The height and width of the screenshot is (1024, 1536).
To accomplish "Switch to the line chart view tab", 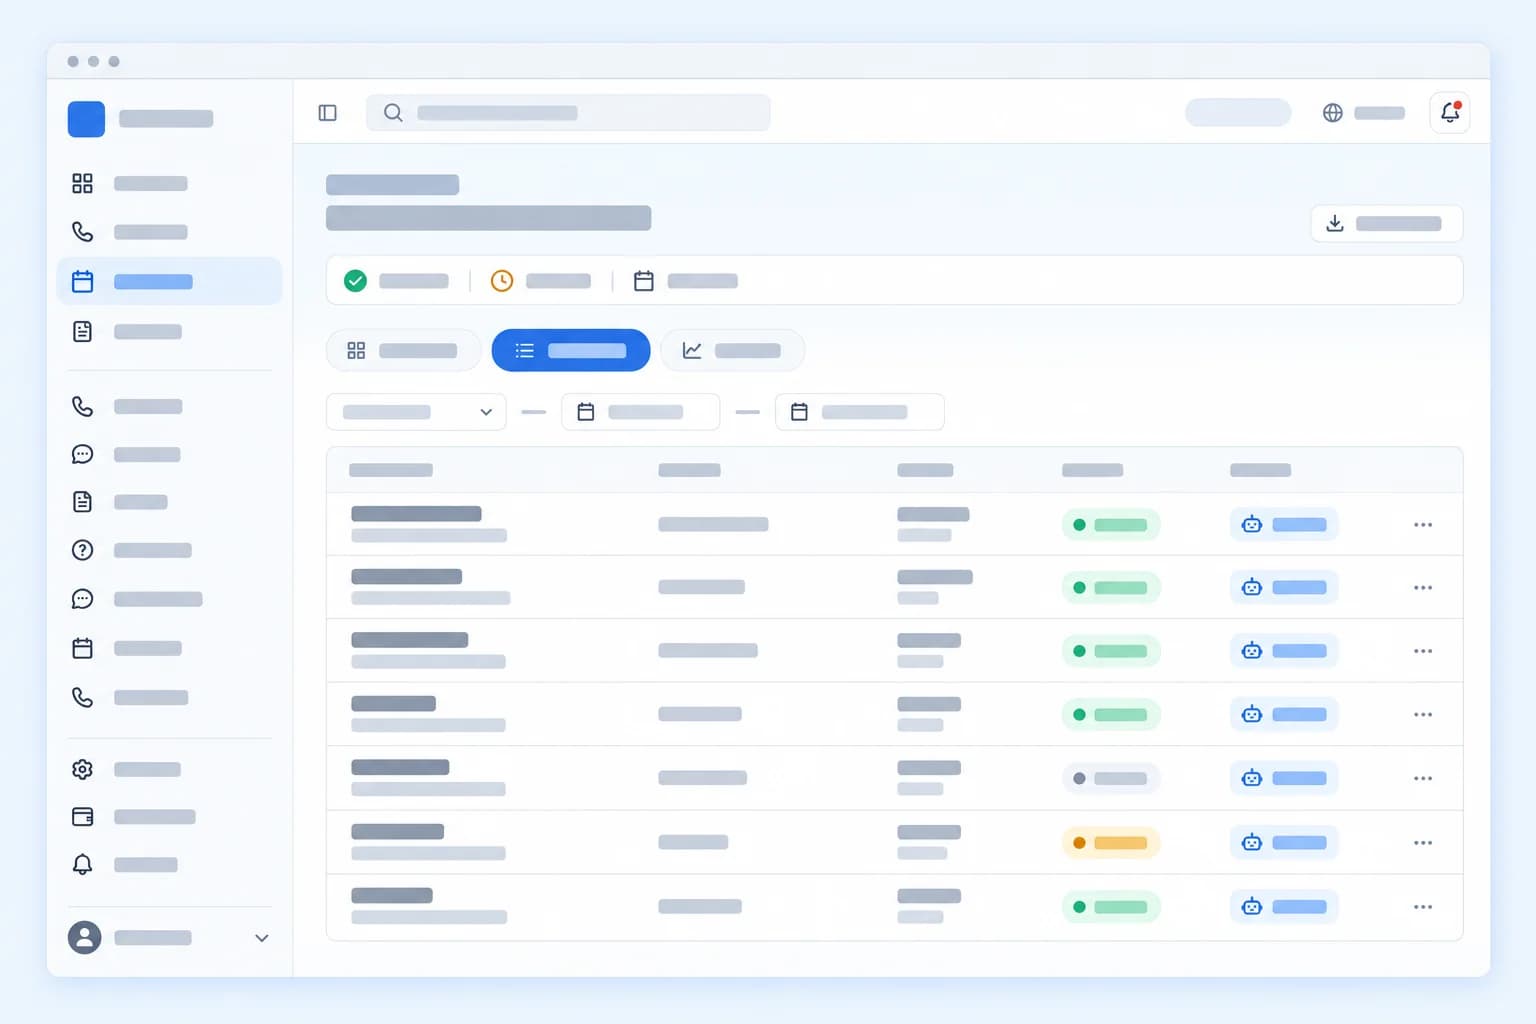I will [732, 351].
